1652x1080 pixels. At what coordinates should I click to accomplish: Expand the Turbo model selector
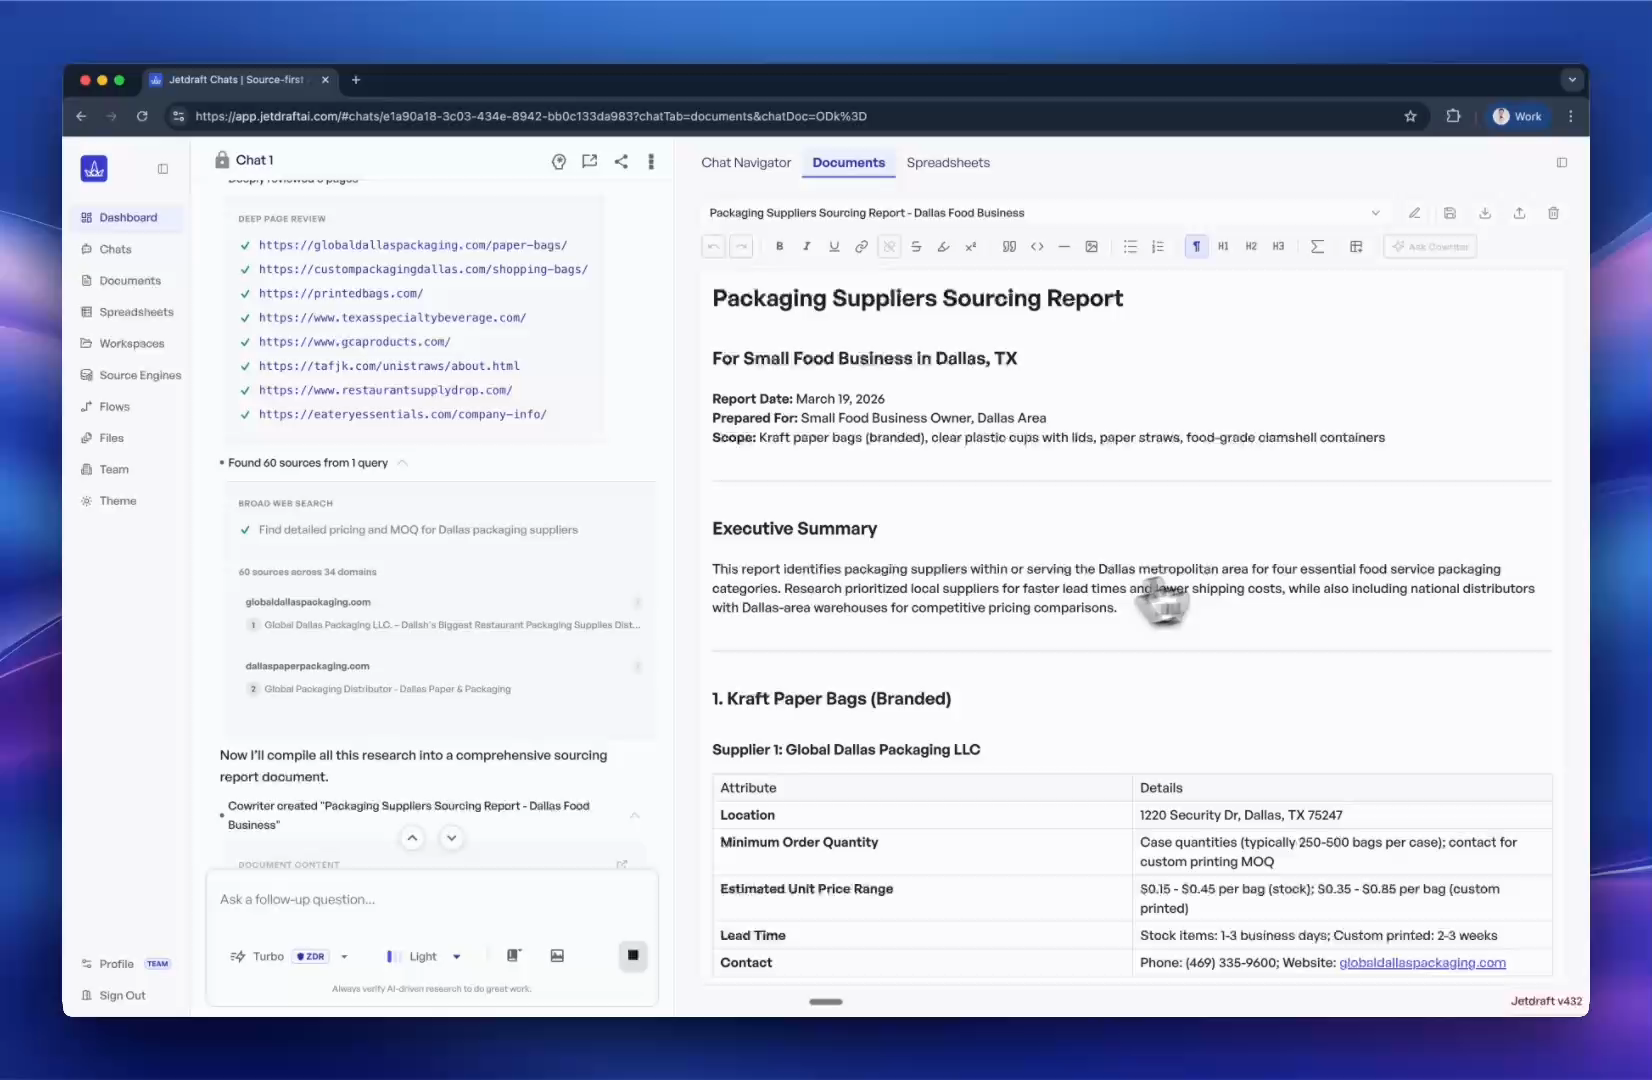point(344,956)
